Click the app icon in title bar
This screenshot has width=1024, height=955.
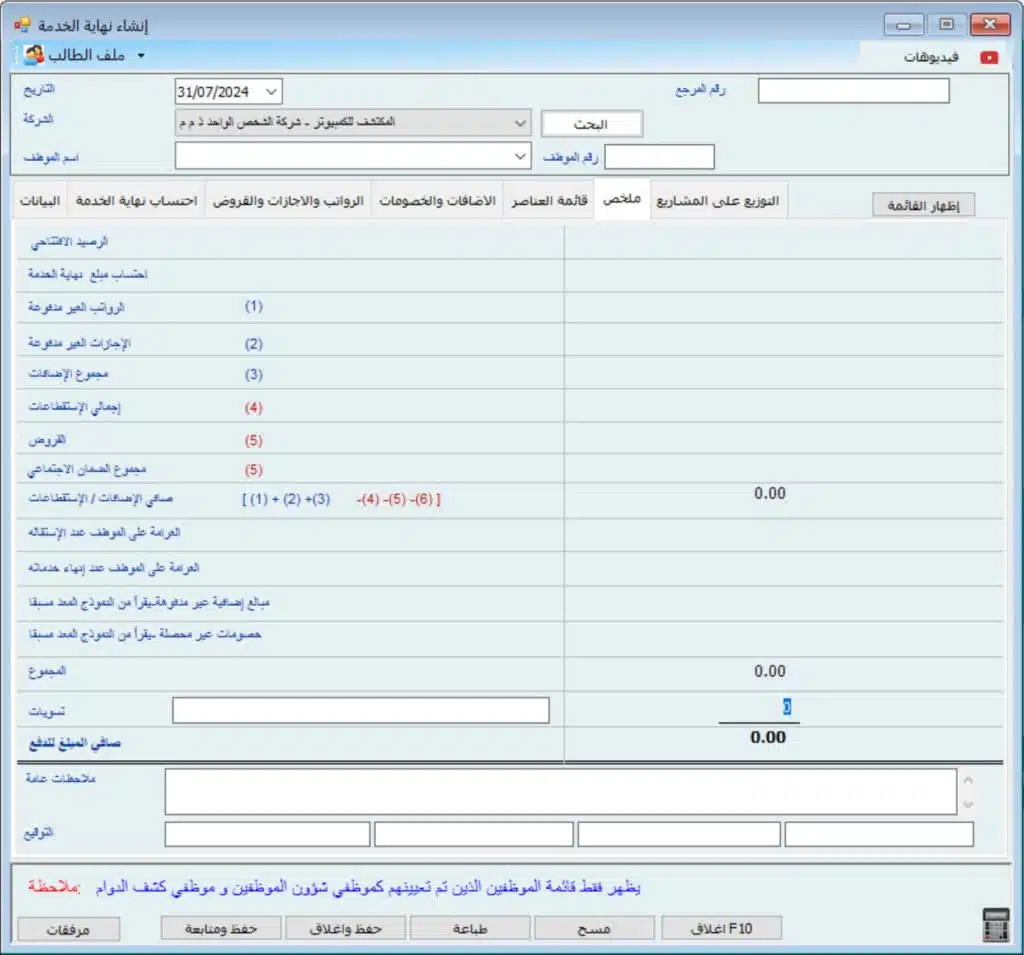pyautogui.click(x=22, y=24)
